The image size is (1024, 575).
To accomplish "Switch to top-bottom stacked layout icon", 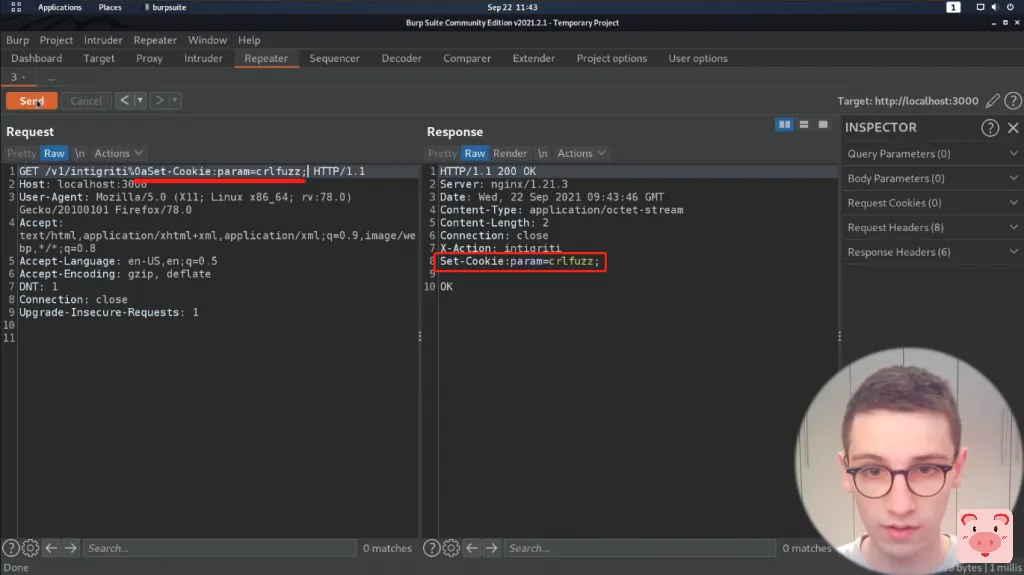I will click(804, 125).
